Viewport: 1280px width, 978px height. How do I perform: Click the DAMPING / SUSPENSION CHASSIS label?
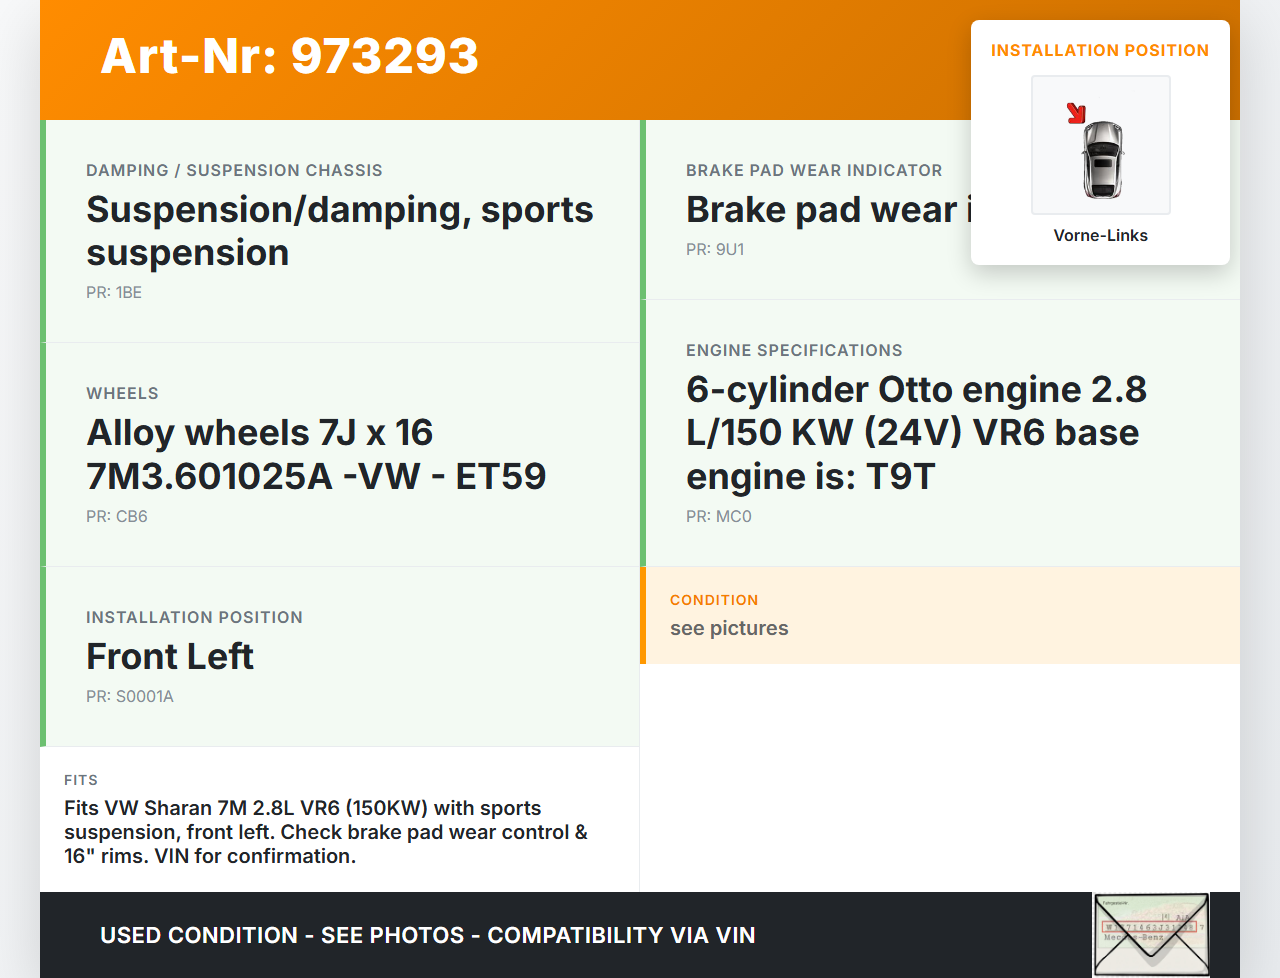point(234,171)
